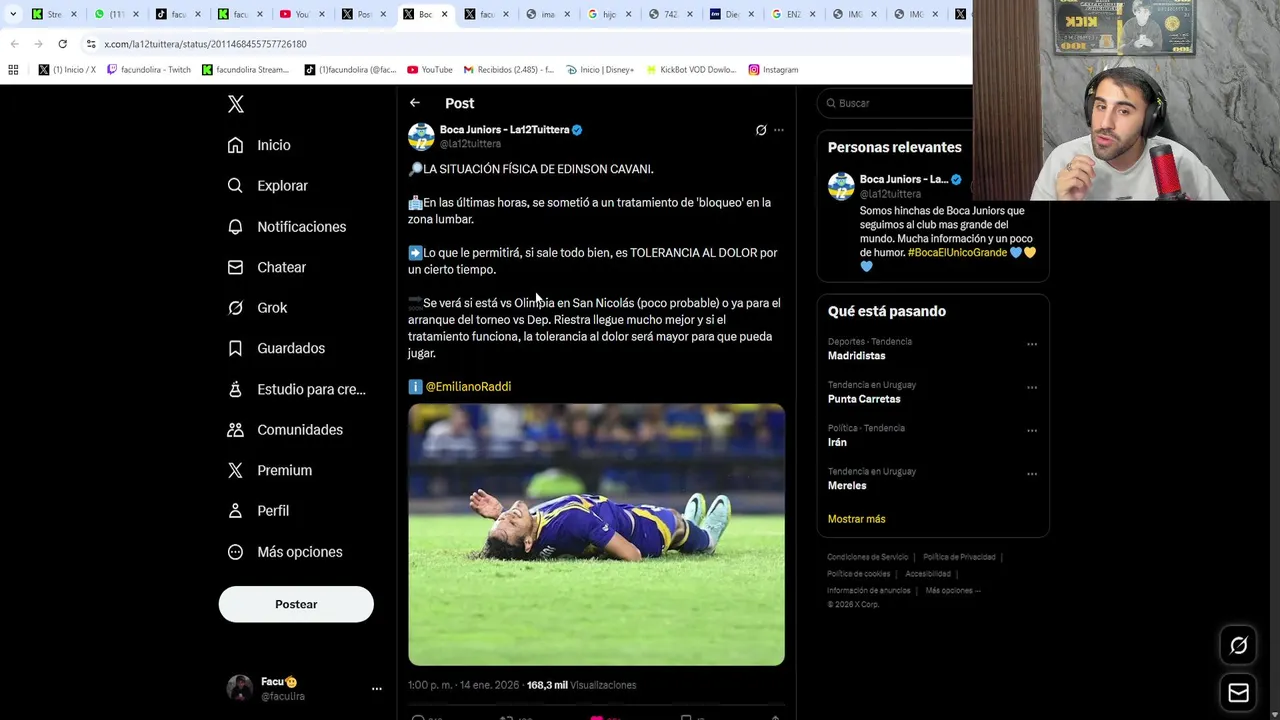1280x720 pixels.
Task: Open the facundolira - Twitch bookmark
Action: pyautogui.click(x=148, y=70)
